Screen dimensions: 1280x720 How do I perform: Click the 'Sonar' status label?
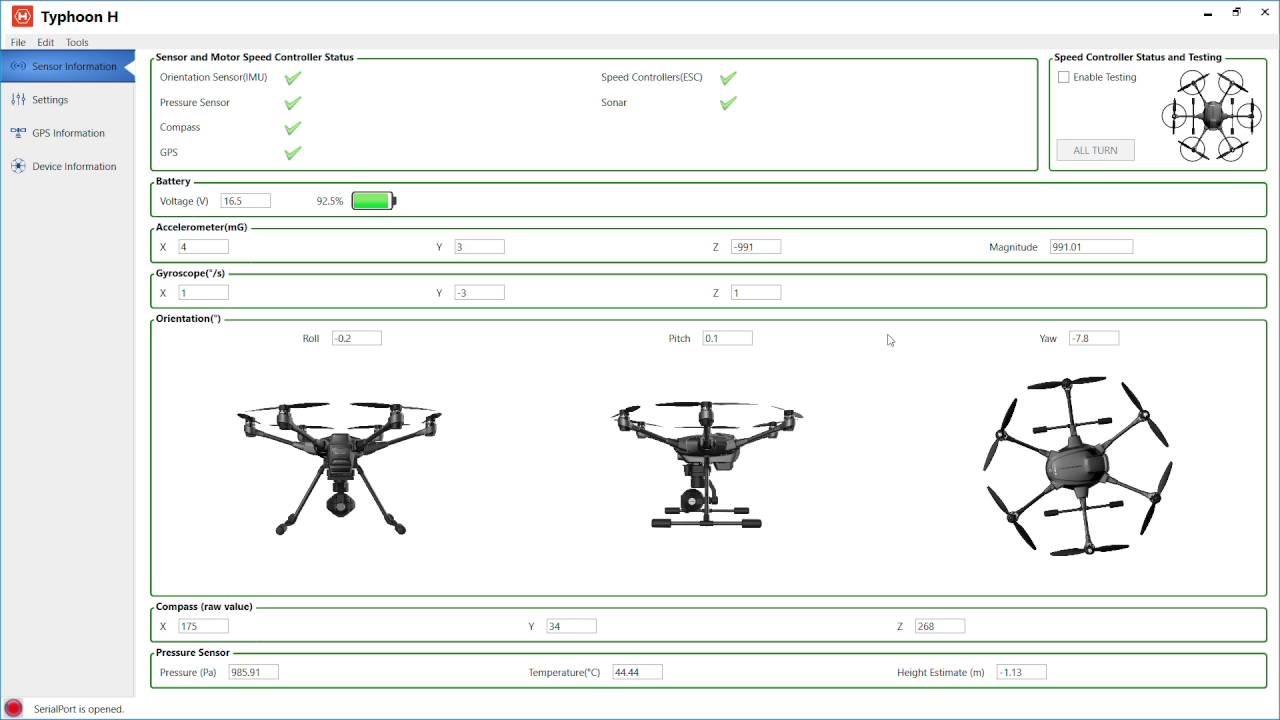pyautogui.click(x=614, y=102)
